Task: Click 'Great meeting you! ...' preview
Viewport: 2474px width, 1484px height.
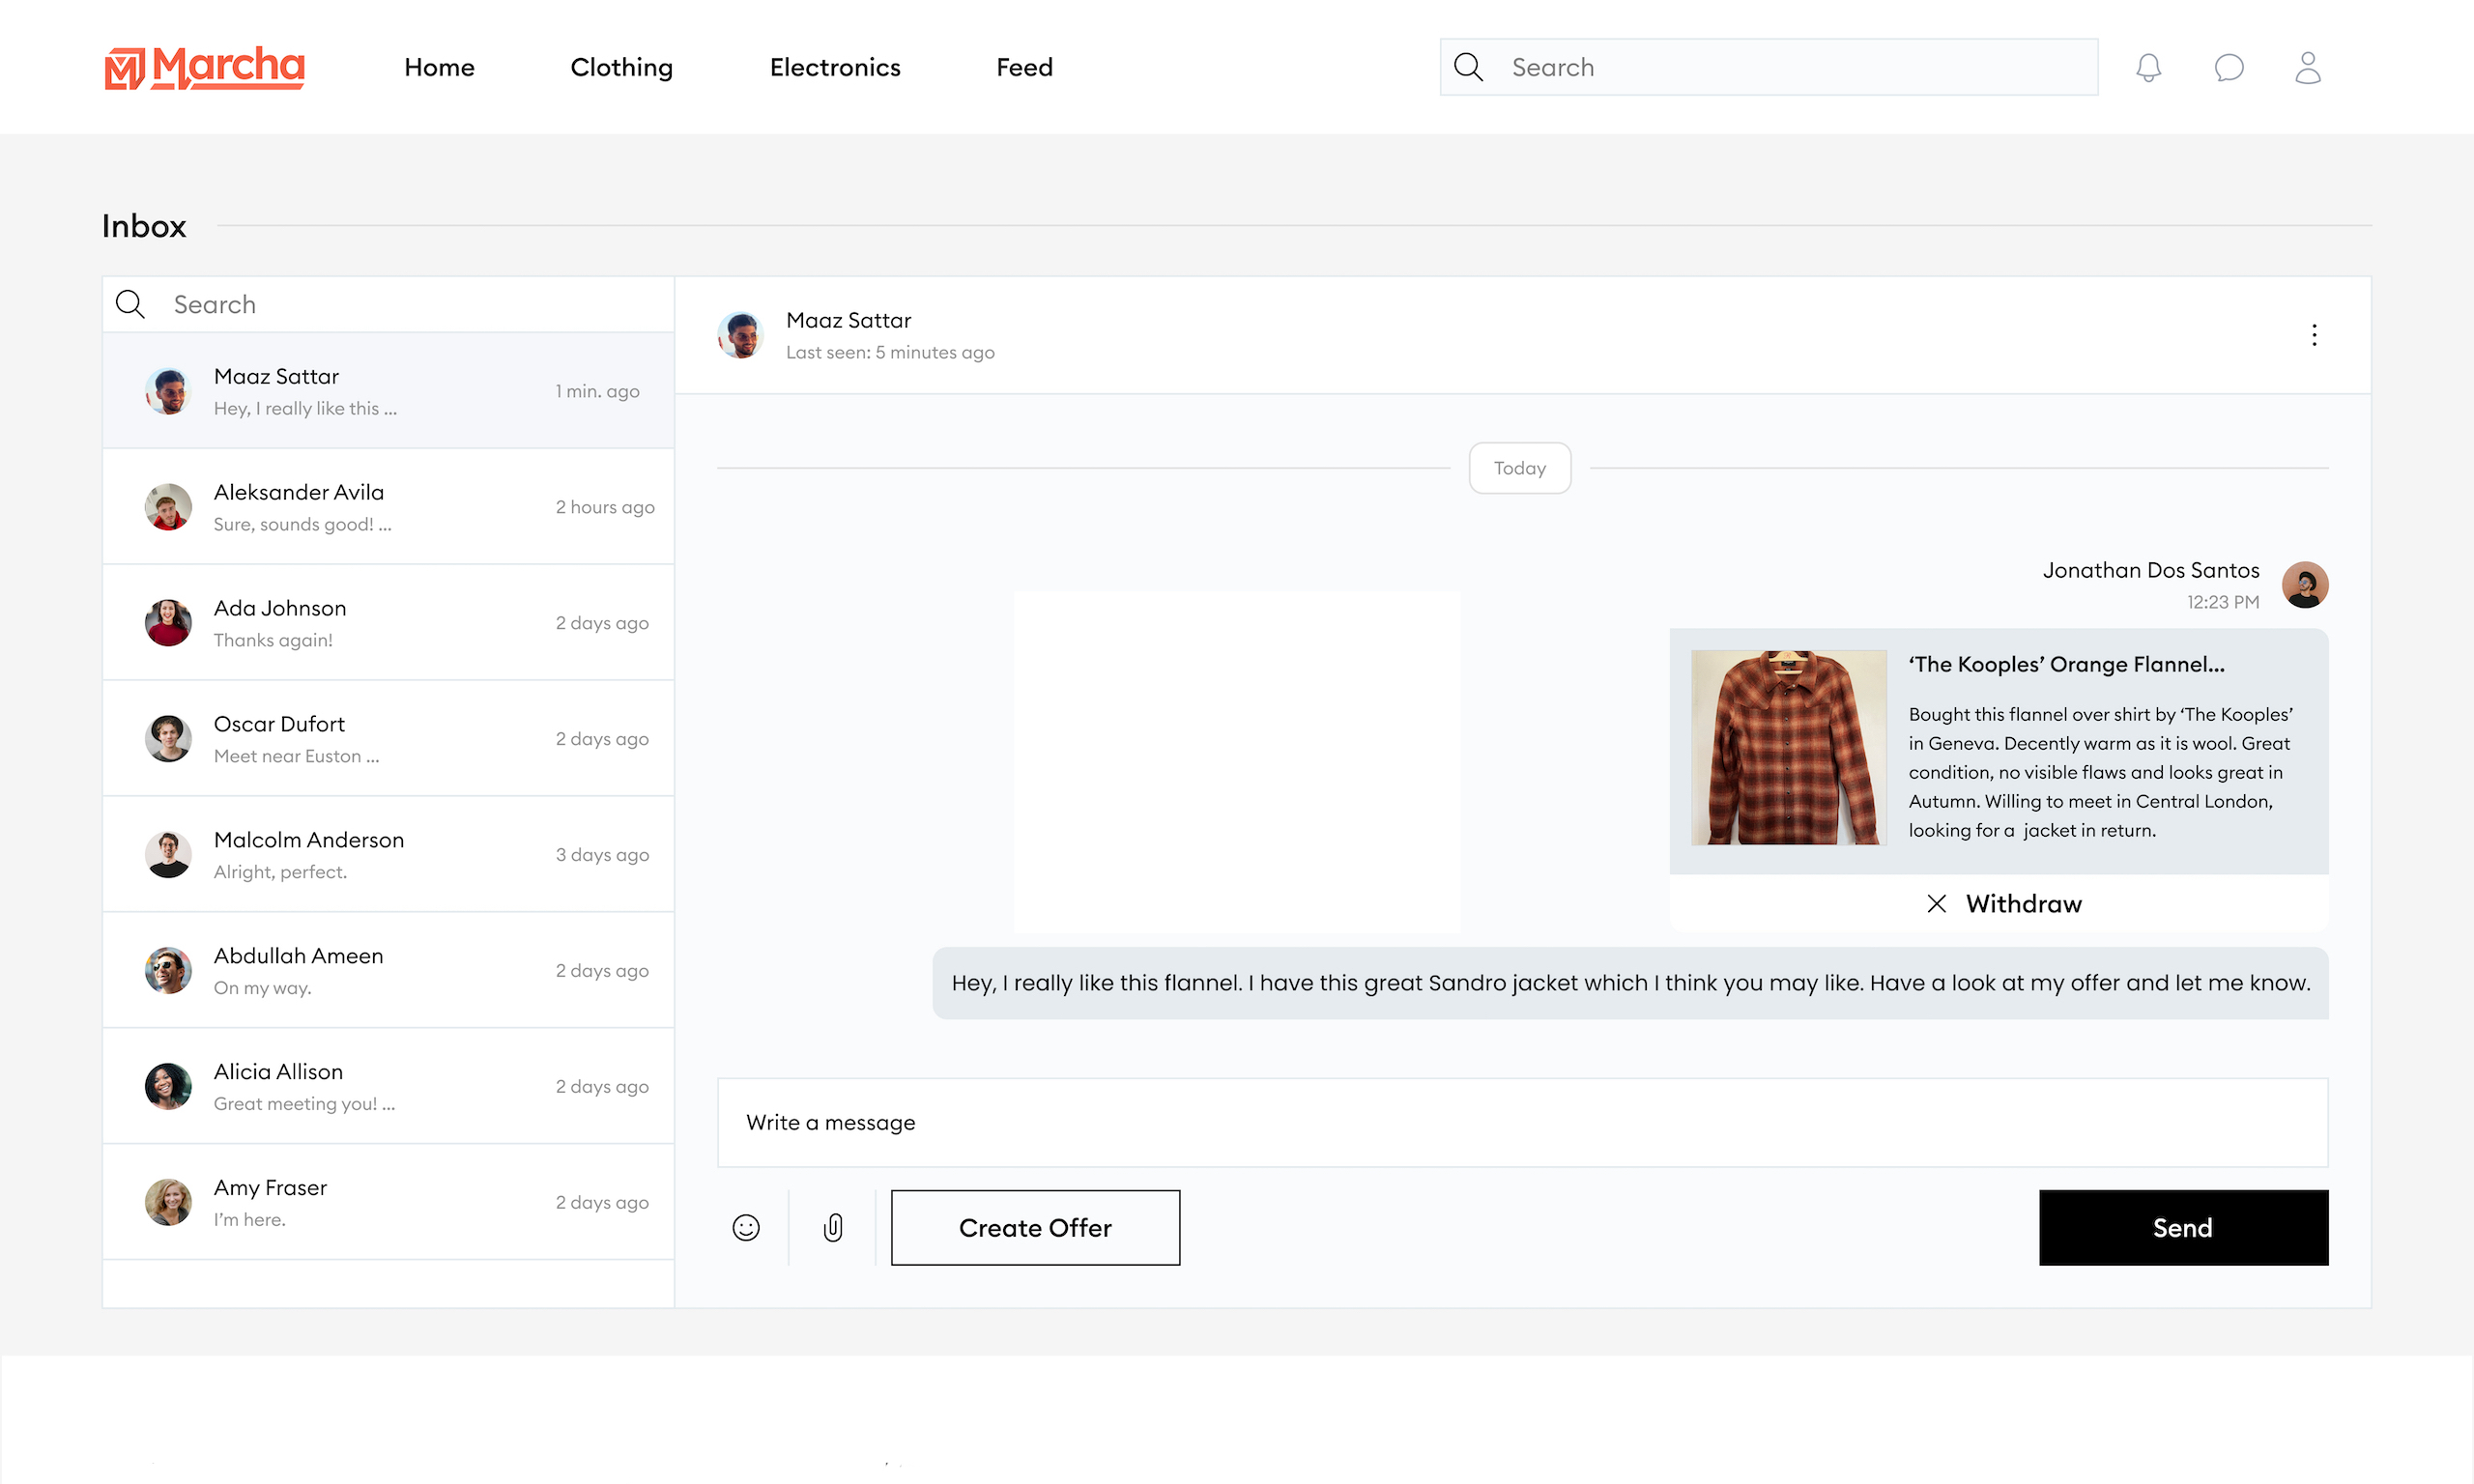Action: click(x=304, y=1104)
